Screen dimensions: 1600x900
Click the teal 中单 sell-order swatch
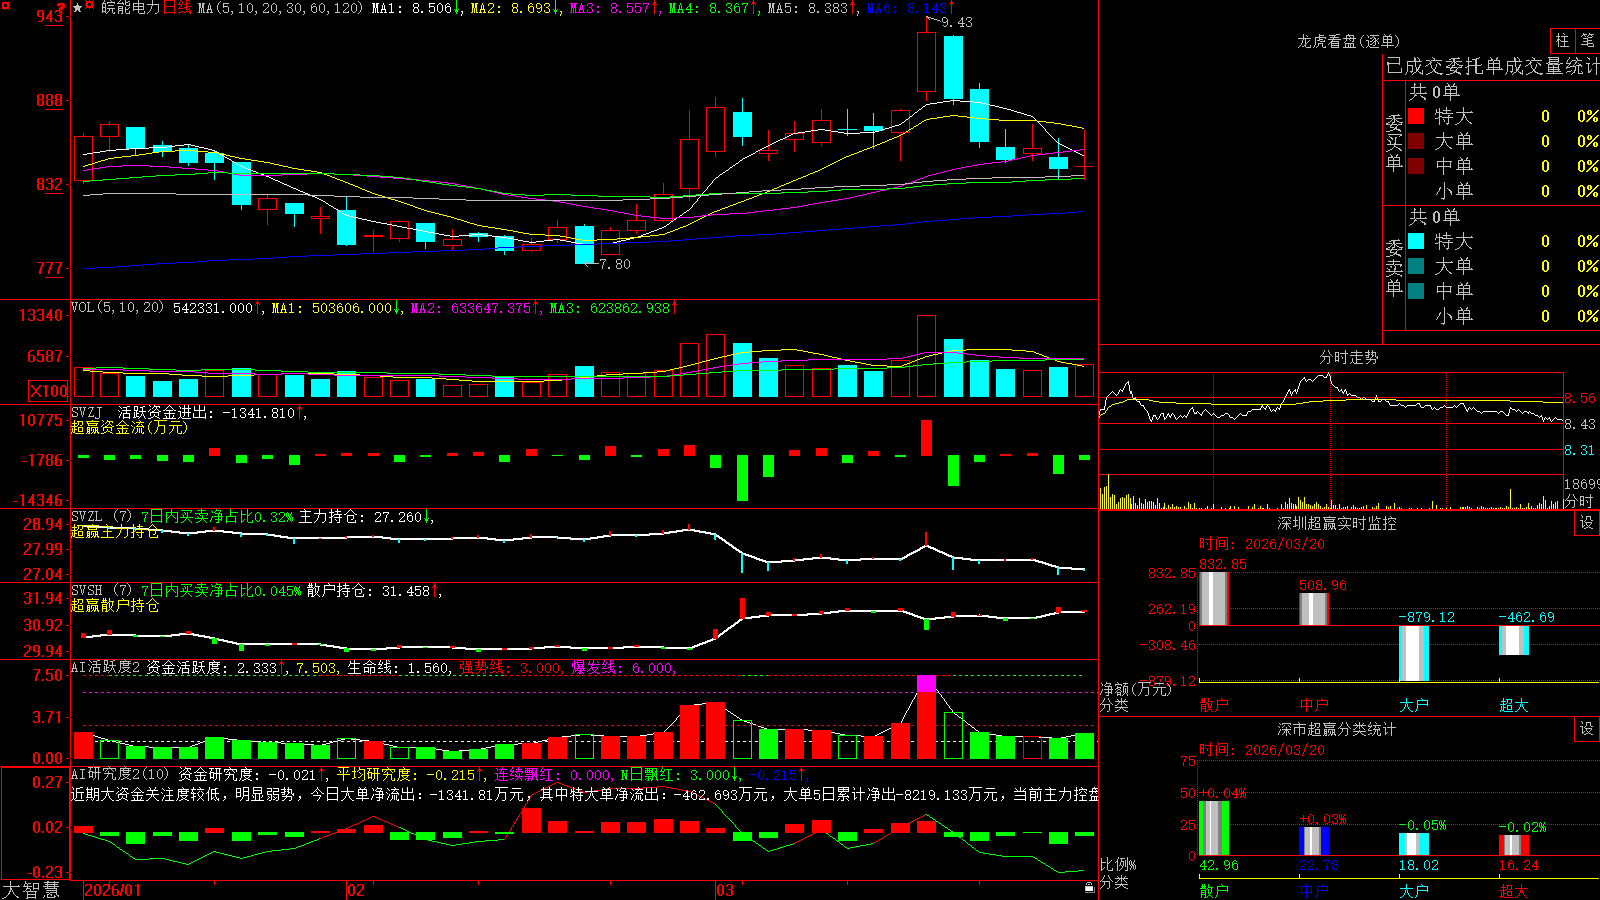click(x=1416, y=290)
